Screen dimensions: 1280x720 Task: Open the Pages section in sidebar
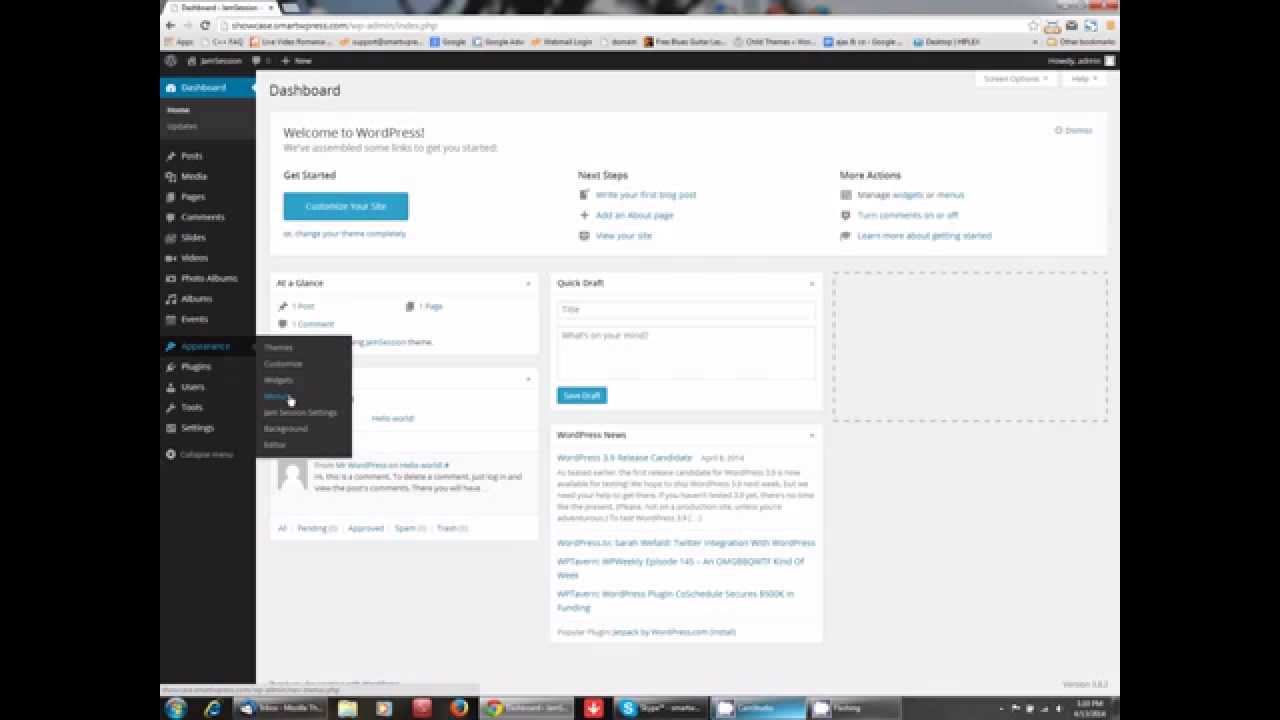coord(193,197)
